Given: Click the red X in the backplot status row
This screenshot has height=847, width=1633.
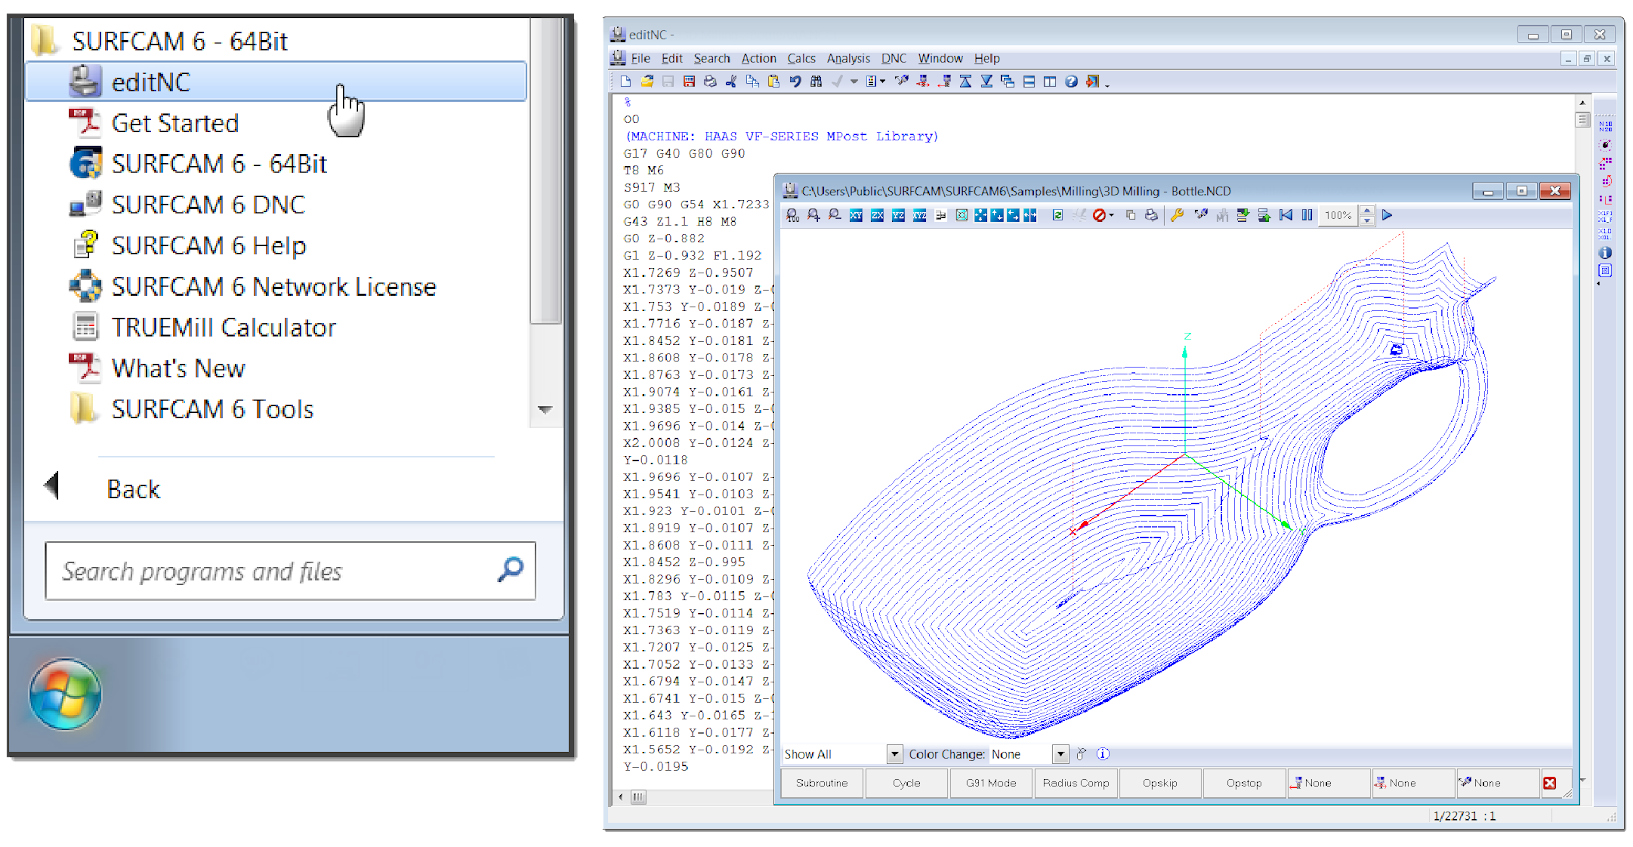Looking at the screenshot, I should click(1550, 783).
